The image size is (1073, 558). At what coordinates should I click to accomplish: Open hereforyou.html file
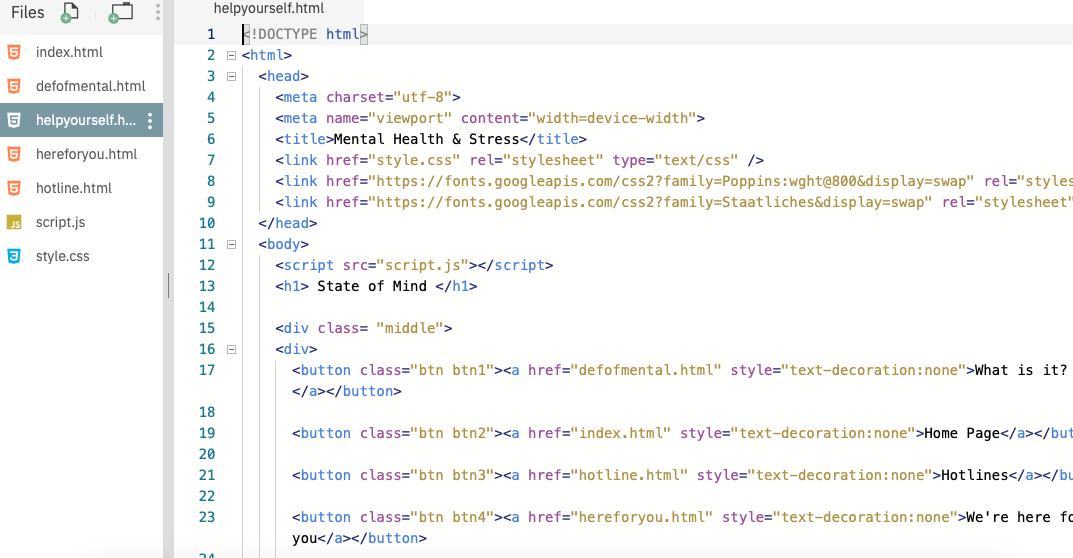click(x=86, y=154)
